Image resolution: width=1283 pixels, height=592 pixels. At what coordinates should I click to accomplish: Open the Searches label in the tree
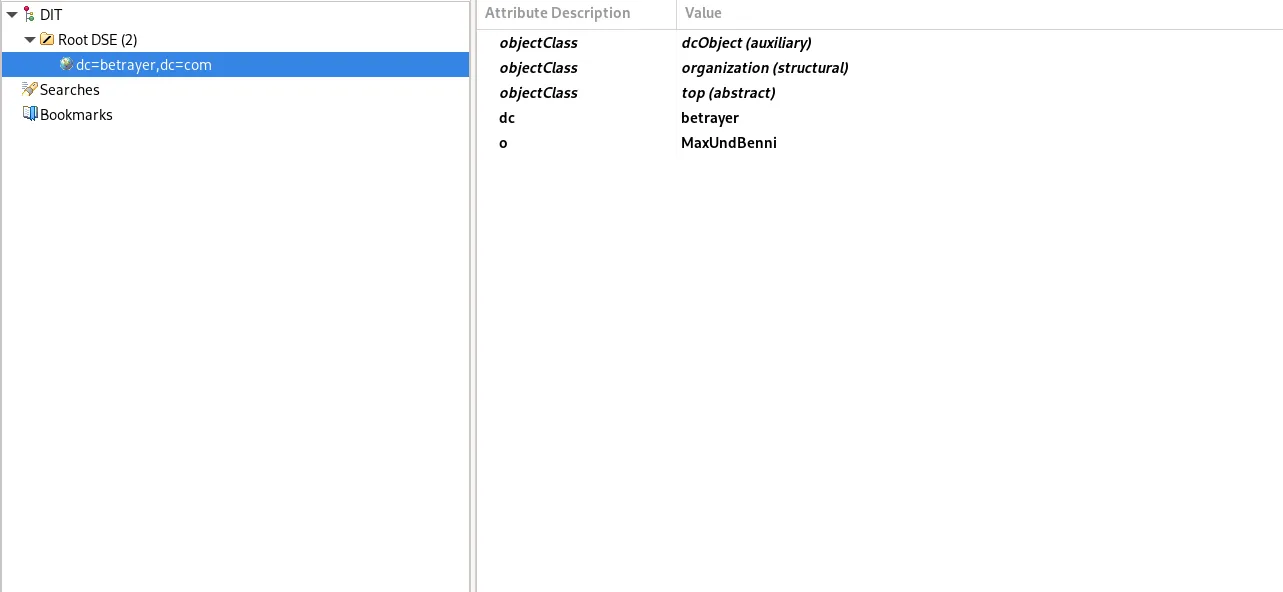69,90
